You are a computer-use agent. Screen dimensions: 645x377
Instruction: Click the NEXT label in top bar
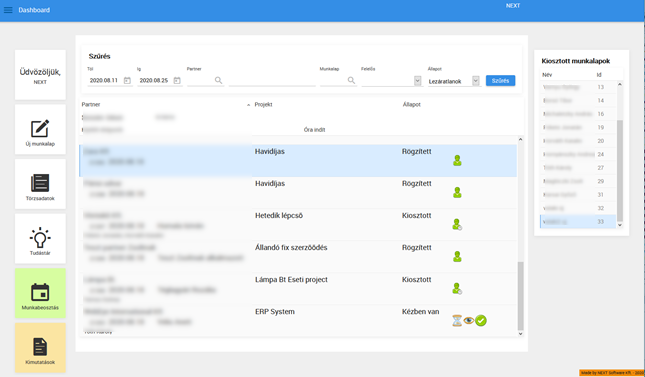coord(513,6)
